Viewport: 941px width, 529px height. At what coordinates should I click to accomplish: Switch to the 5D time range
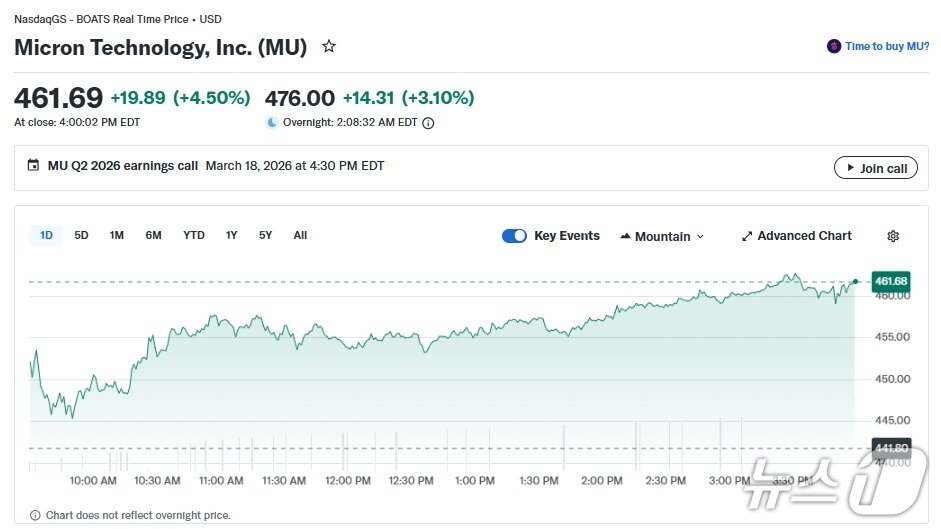point(81,235)
